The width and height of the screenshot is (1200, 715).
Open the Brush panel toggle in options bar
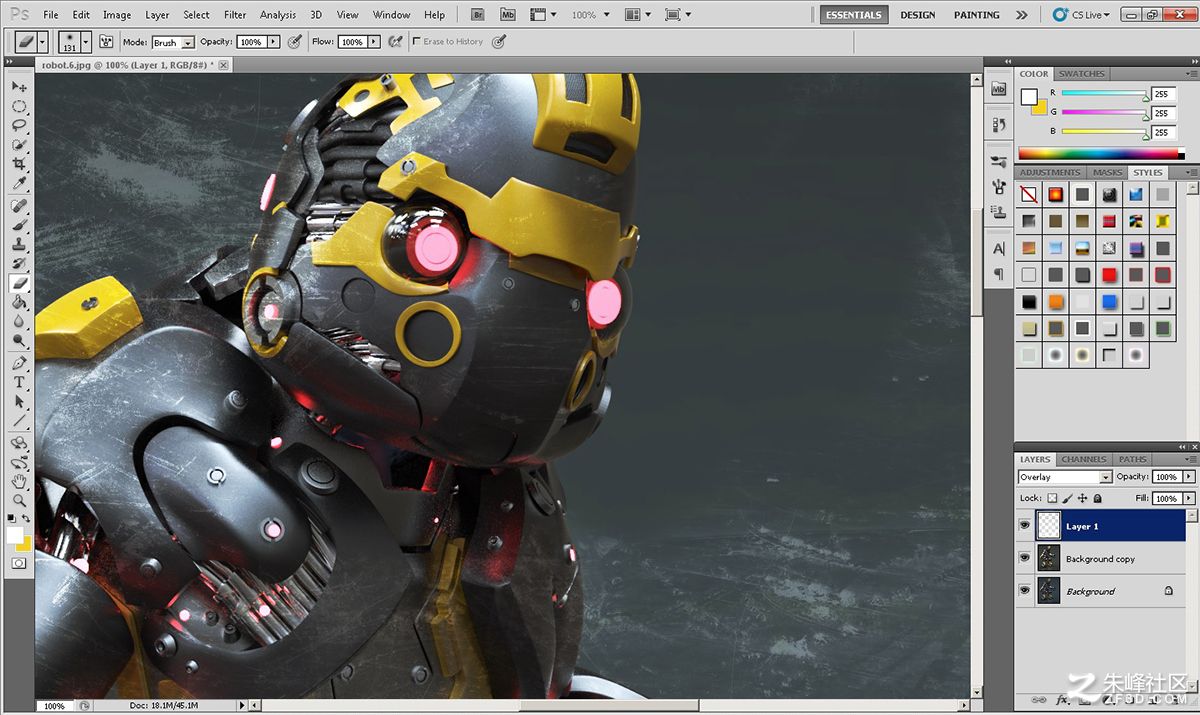coord(106,42)
